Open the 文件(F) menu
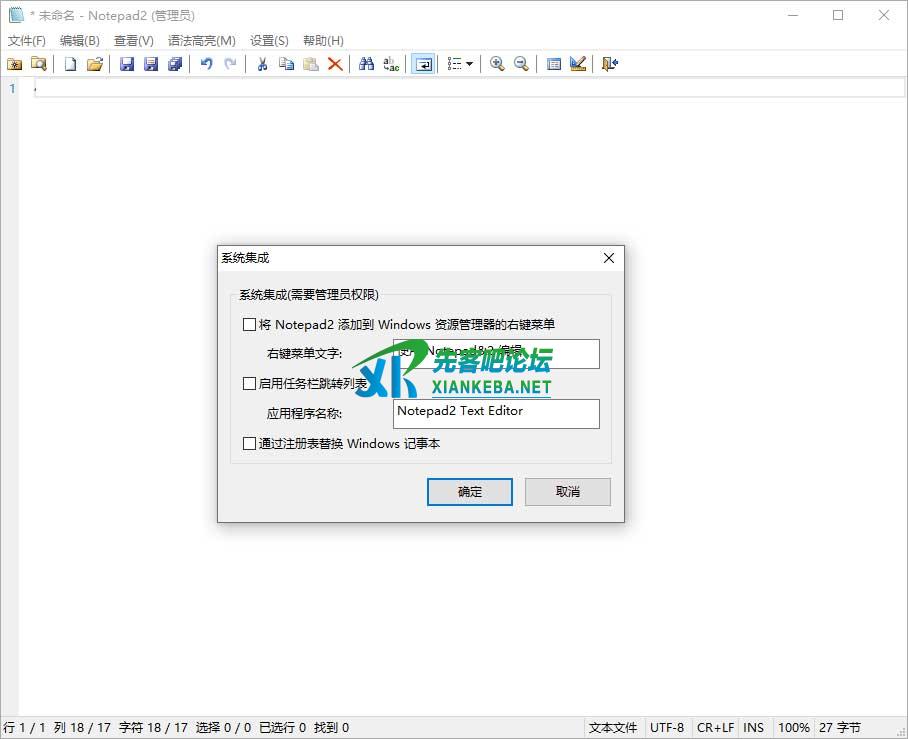Screen dimensions: 908x739 click(27, 41)
